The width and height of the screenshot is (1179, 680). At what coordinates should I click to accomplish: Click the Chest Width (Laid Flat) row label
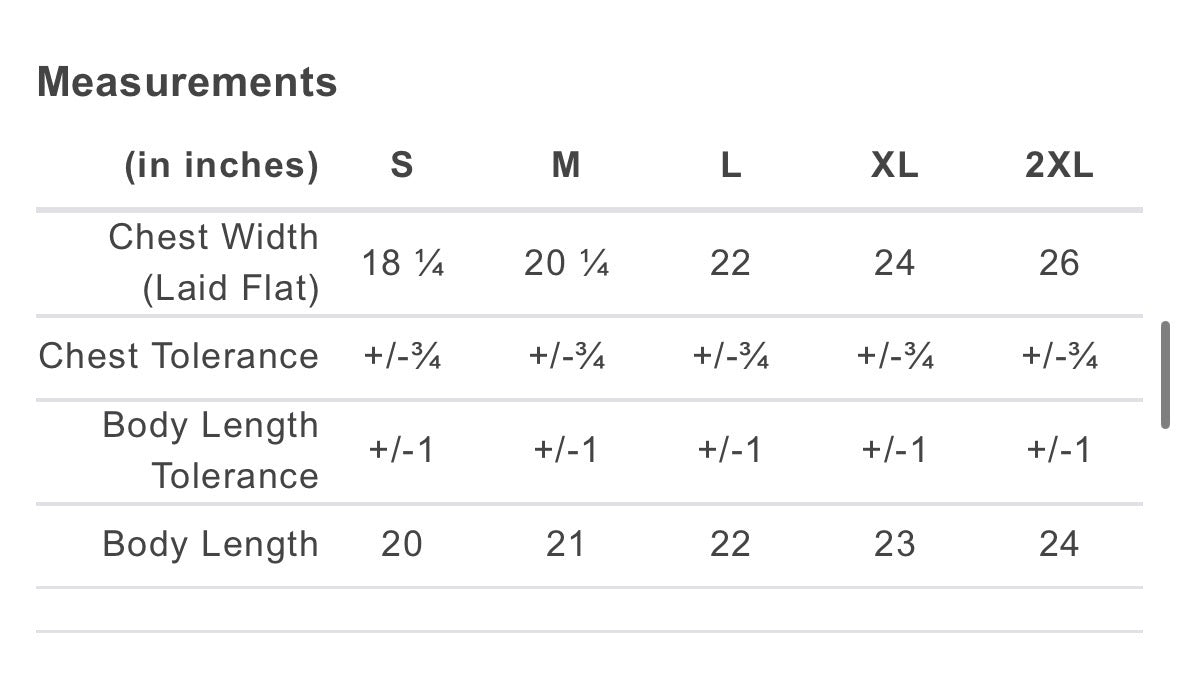click(x=213, y=263)
